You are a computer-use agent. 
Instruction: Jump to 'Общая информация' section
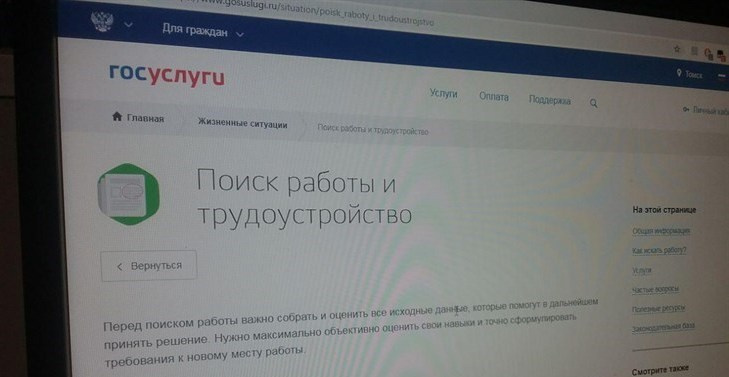click(x=661, y=231)
